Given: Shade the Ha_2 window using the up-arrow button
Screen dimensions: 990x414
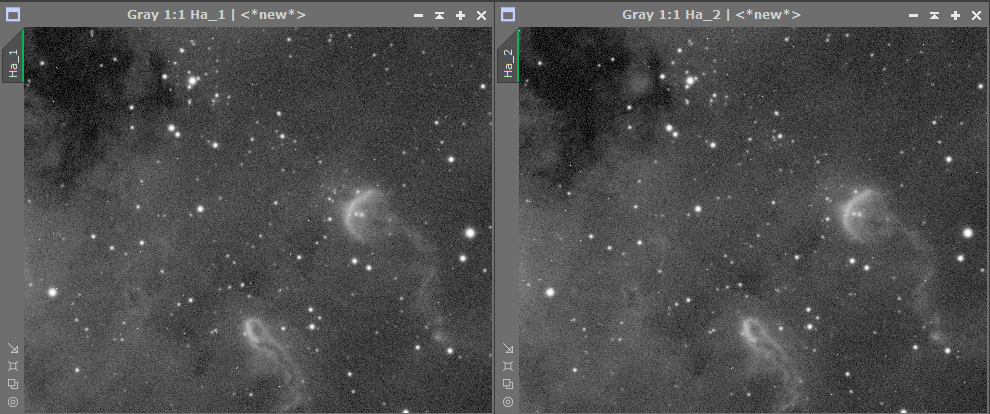Looking at the screenshot, I should (x=934, y=15).
